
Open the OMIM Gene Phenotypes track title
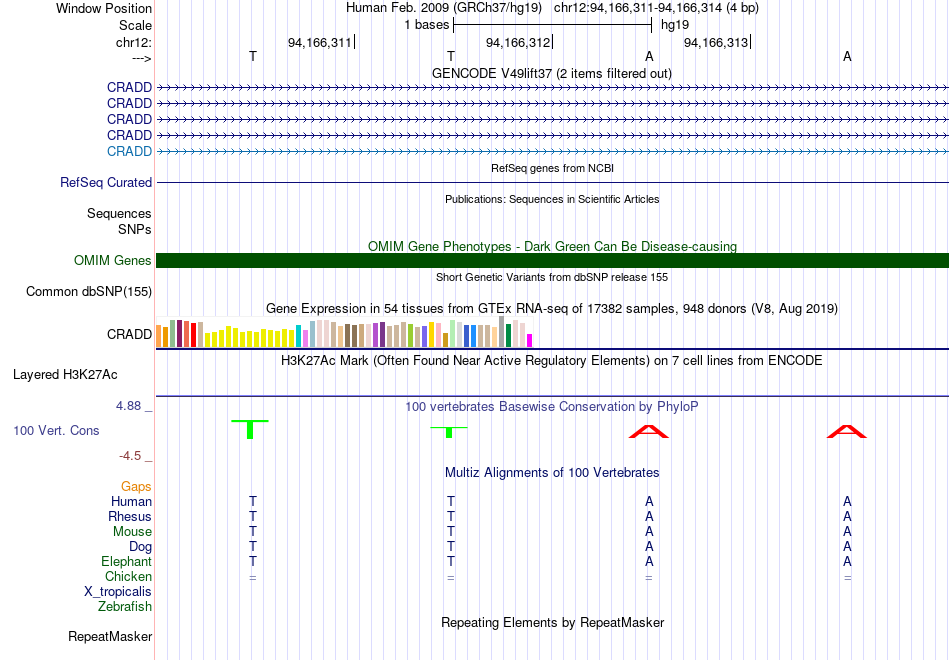(552, 246)
